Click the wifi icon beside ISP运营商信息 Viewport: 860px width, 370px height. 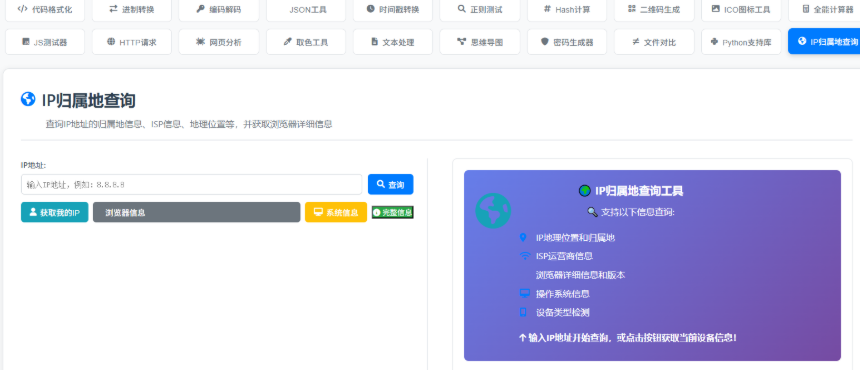point(525,256)
